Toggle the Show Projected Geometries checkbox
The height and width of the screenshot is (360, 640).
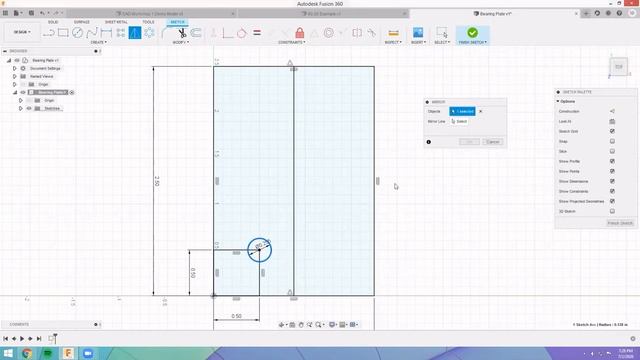pos(612,201)
